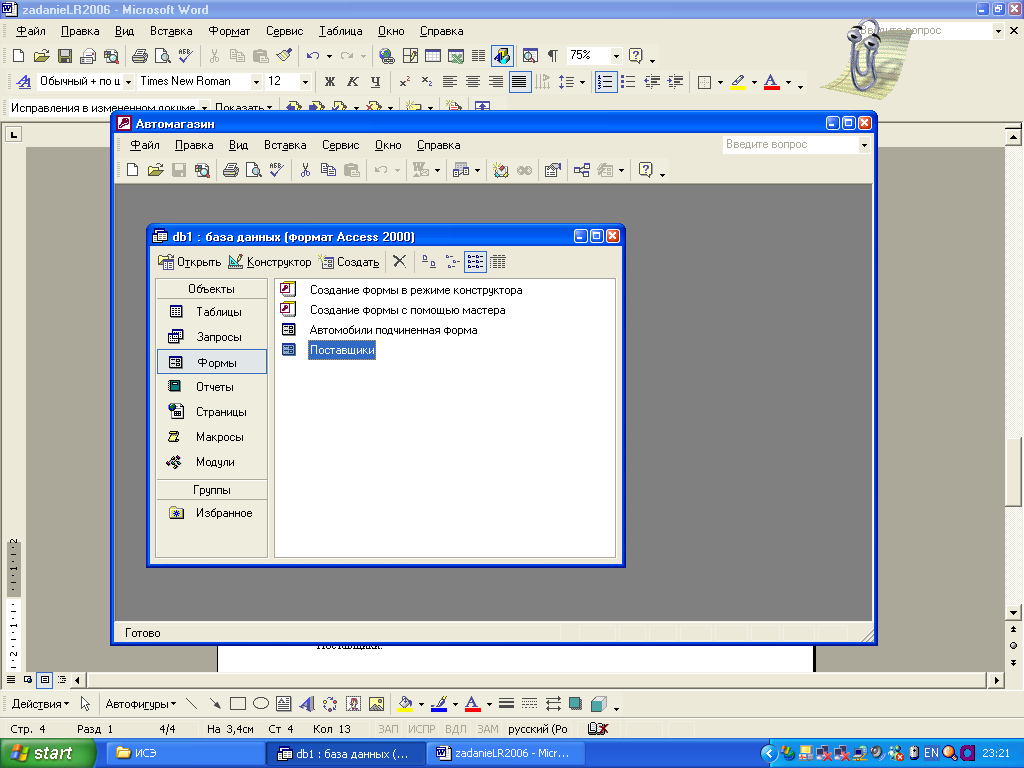Screen dimensions: 1024x768
Task: Click Properties icon in Access toolbar
Action: [x=552, y=170]
